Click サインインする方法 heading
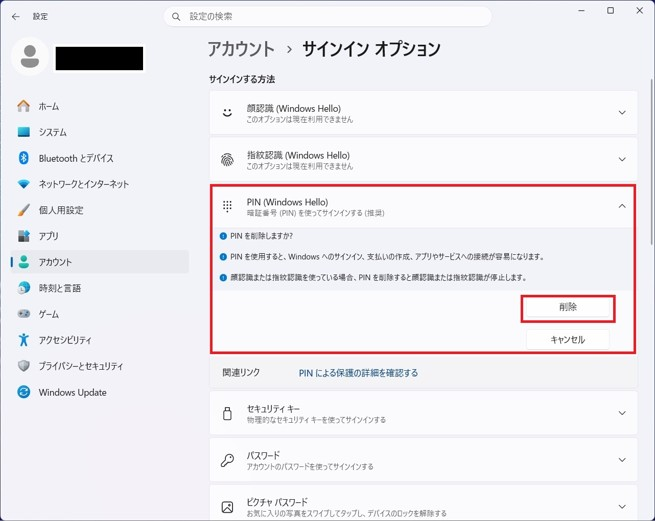 (x=242, y=79)
